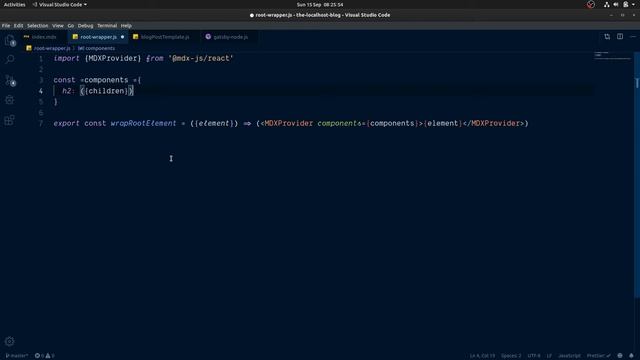
Task: Open the Debug view in activity bar
Action: click(x=10, y=100)
